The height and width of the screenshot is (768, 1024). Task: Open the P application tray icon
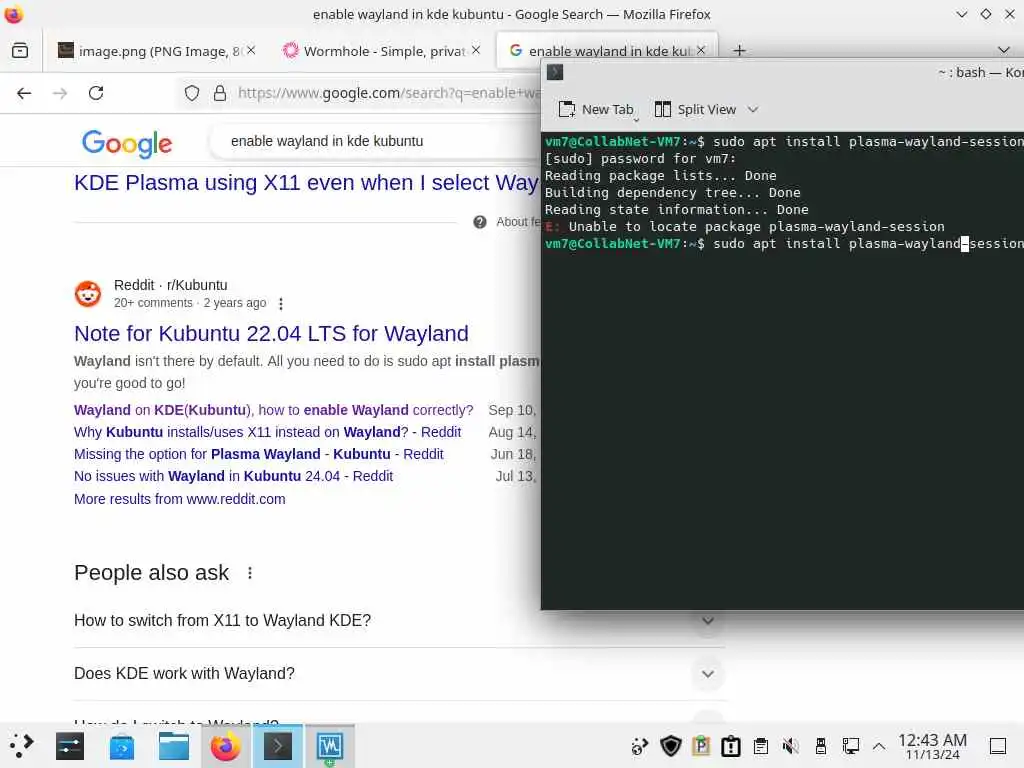point(701,746)
